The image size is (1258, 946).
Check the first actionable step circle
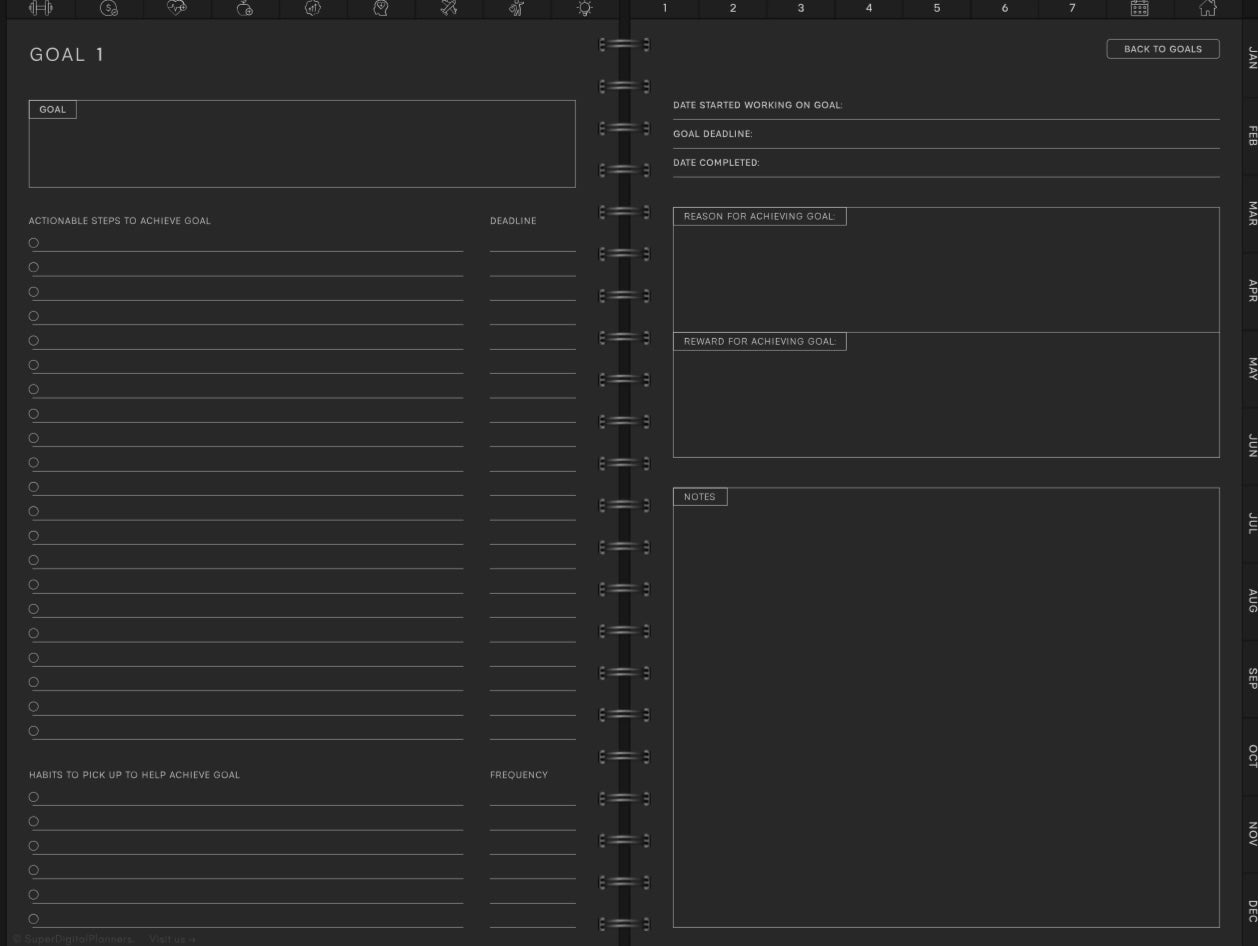(x=34, y=243)
